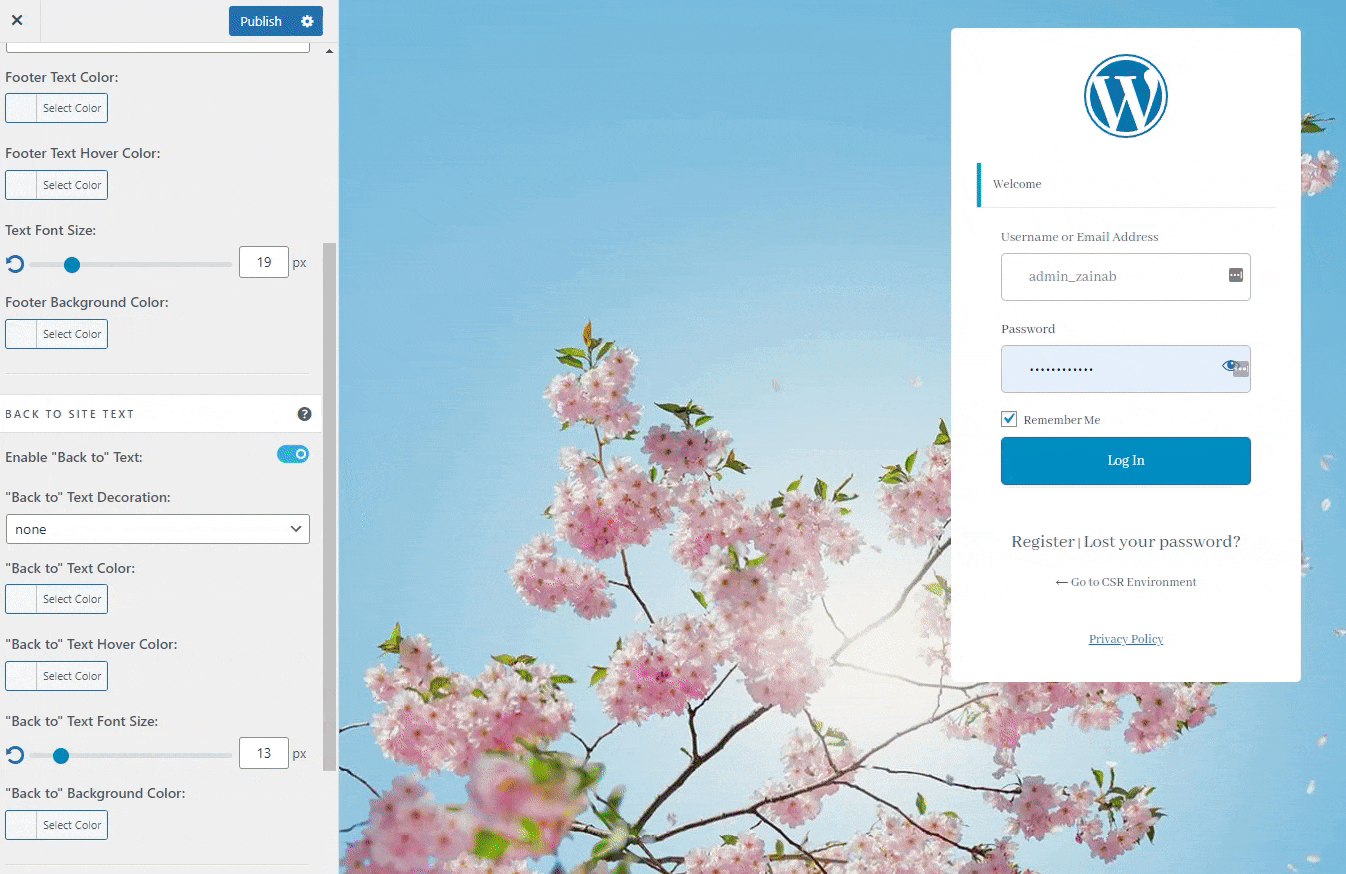The height and width of the screenshot is (874, 1346).
Task: Select color for "Back to" Text Color
Action: [56, 599]
